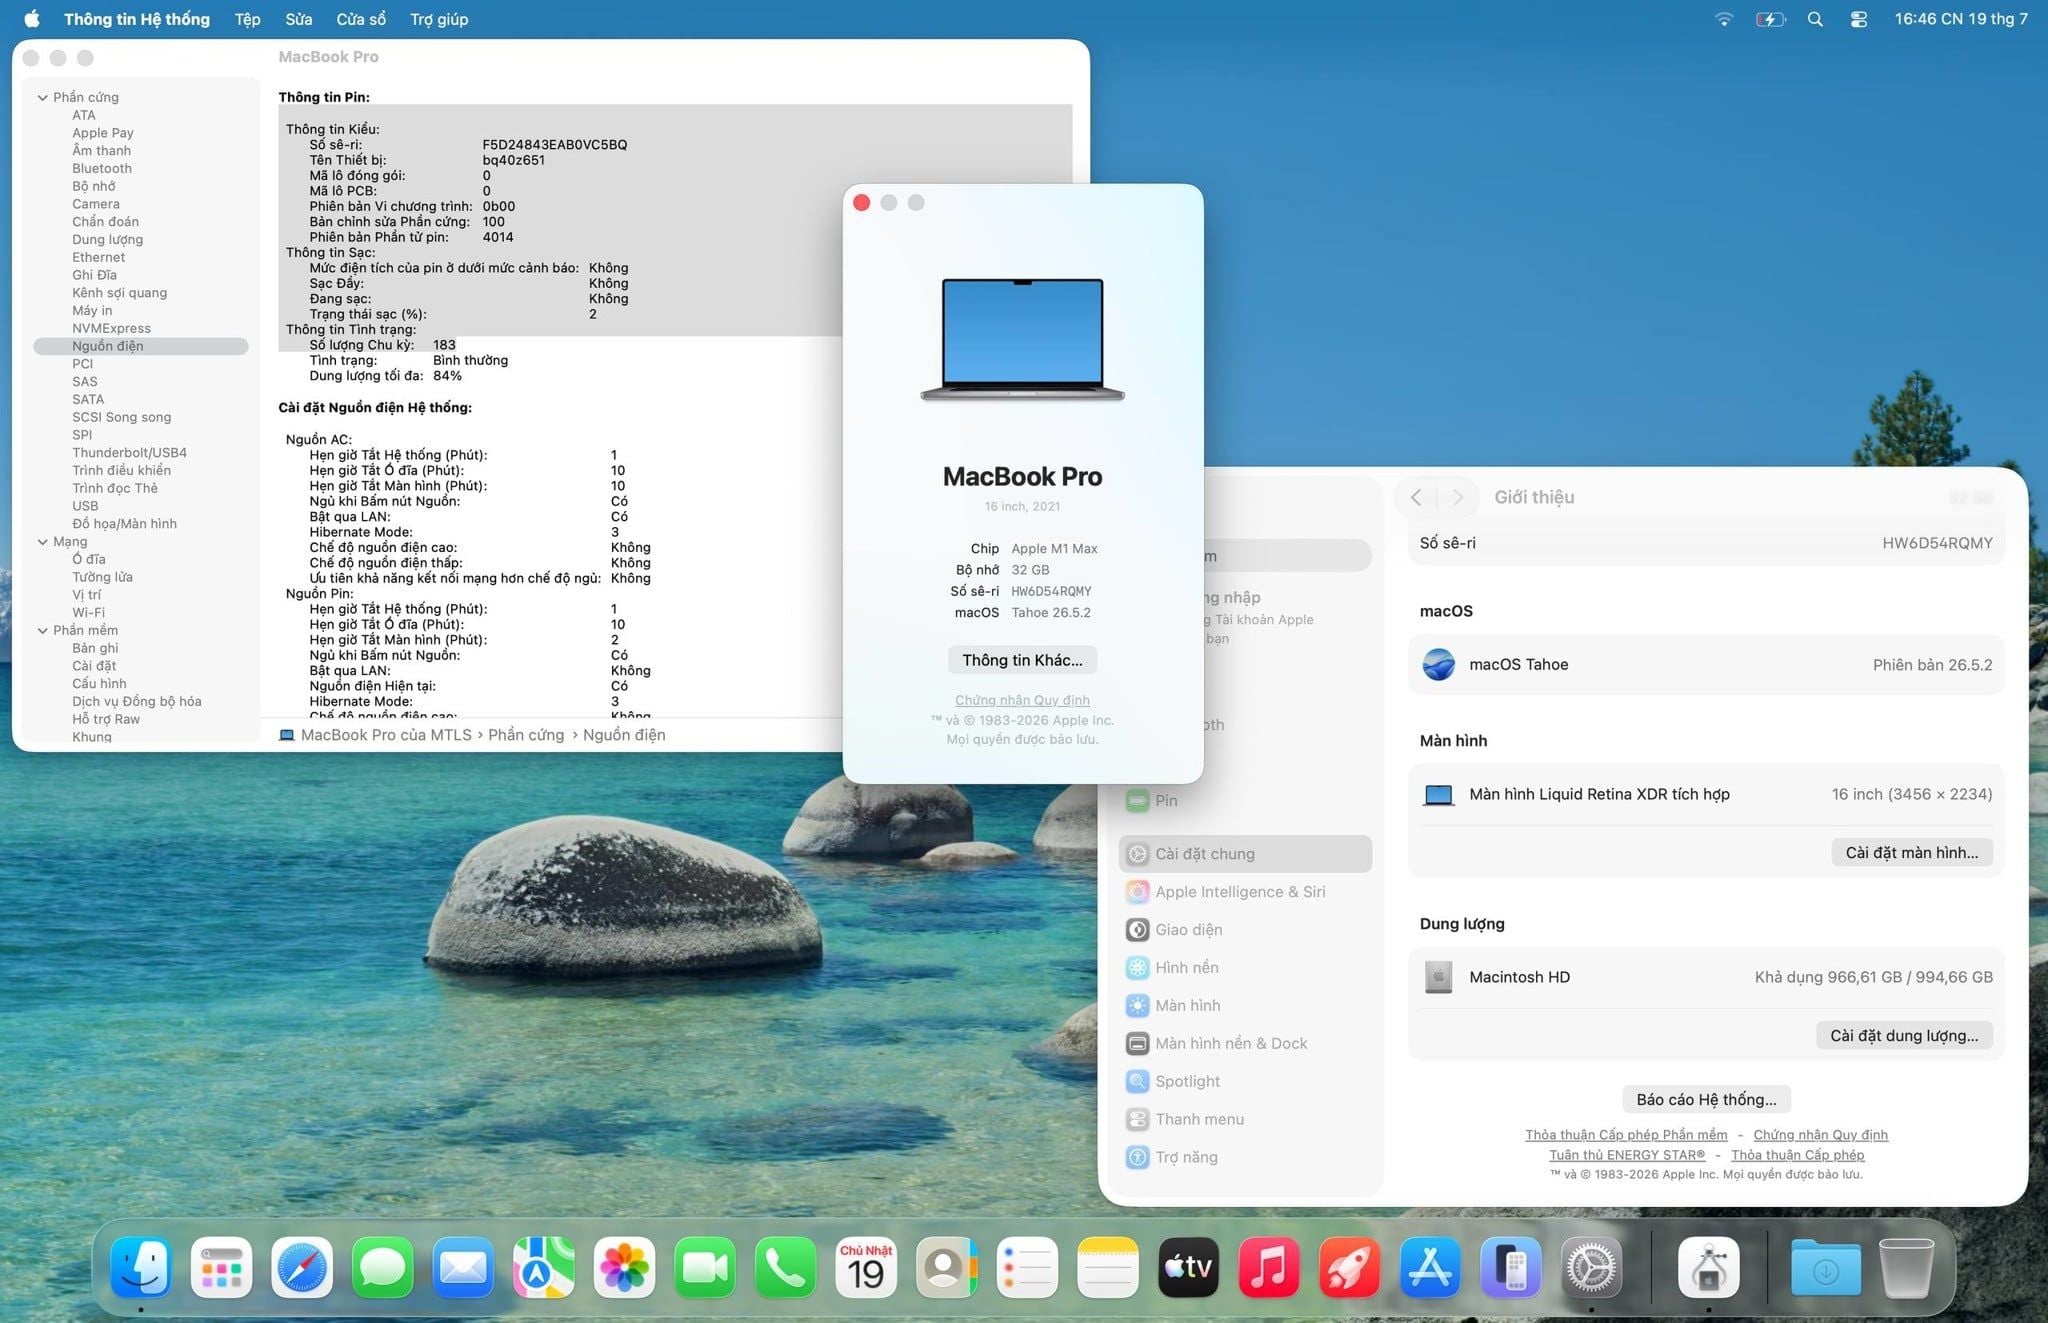
Task: Select Cài đặt under Phần mềm
Action: point(141,666)
